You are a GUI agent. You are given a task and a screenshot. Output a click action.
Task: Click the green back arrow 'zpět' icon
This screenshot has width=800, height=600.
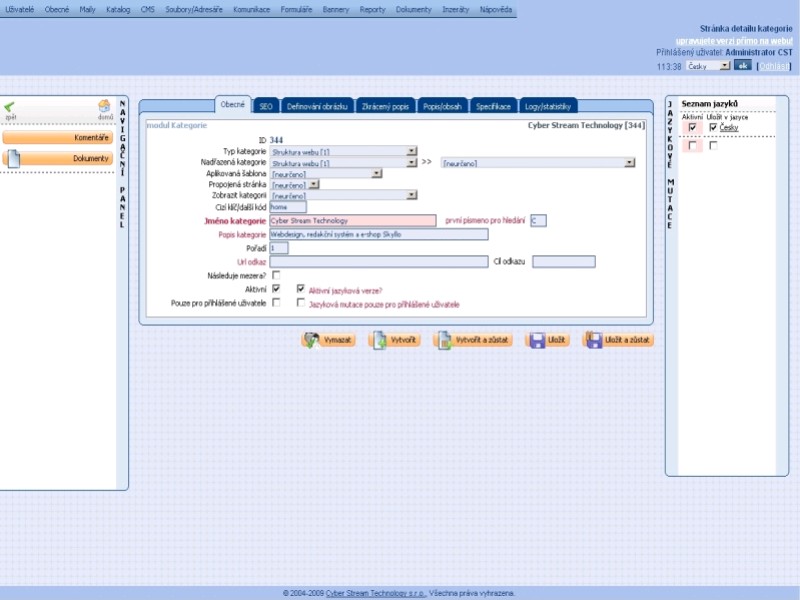coord(10,106)
